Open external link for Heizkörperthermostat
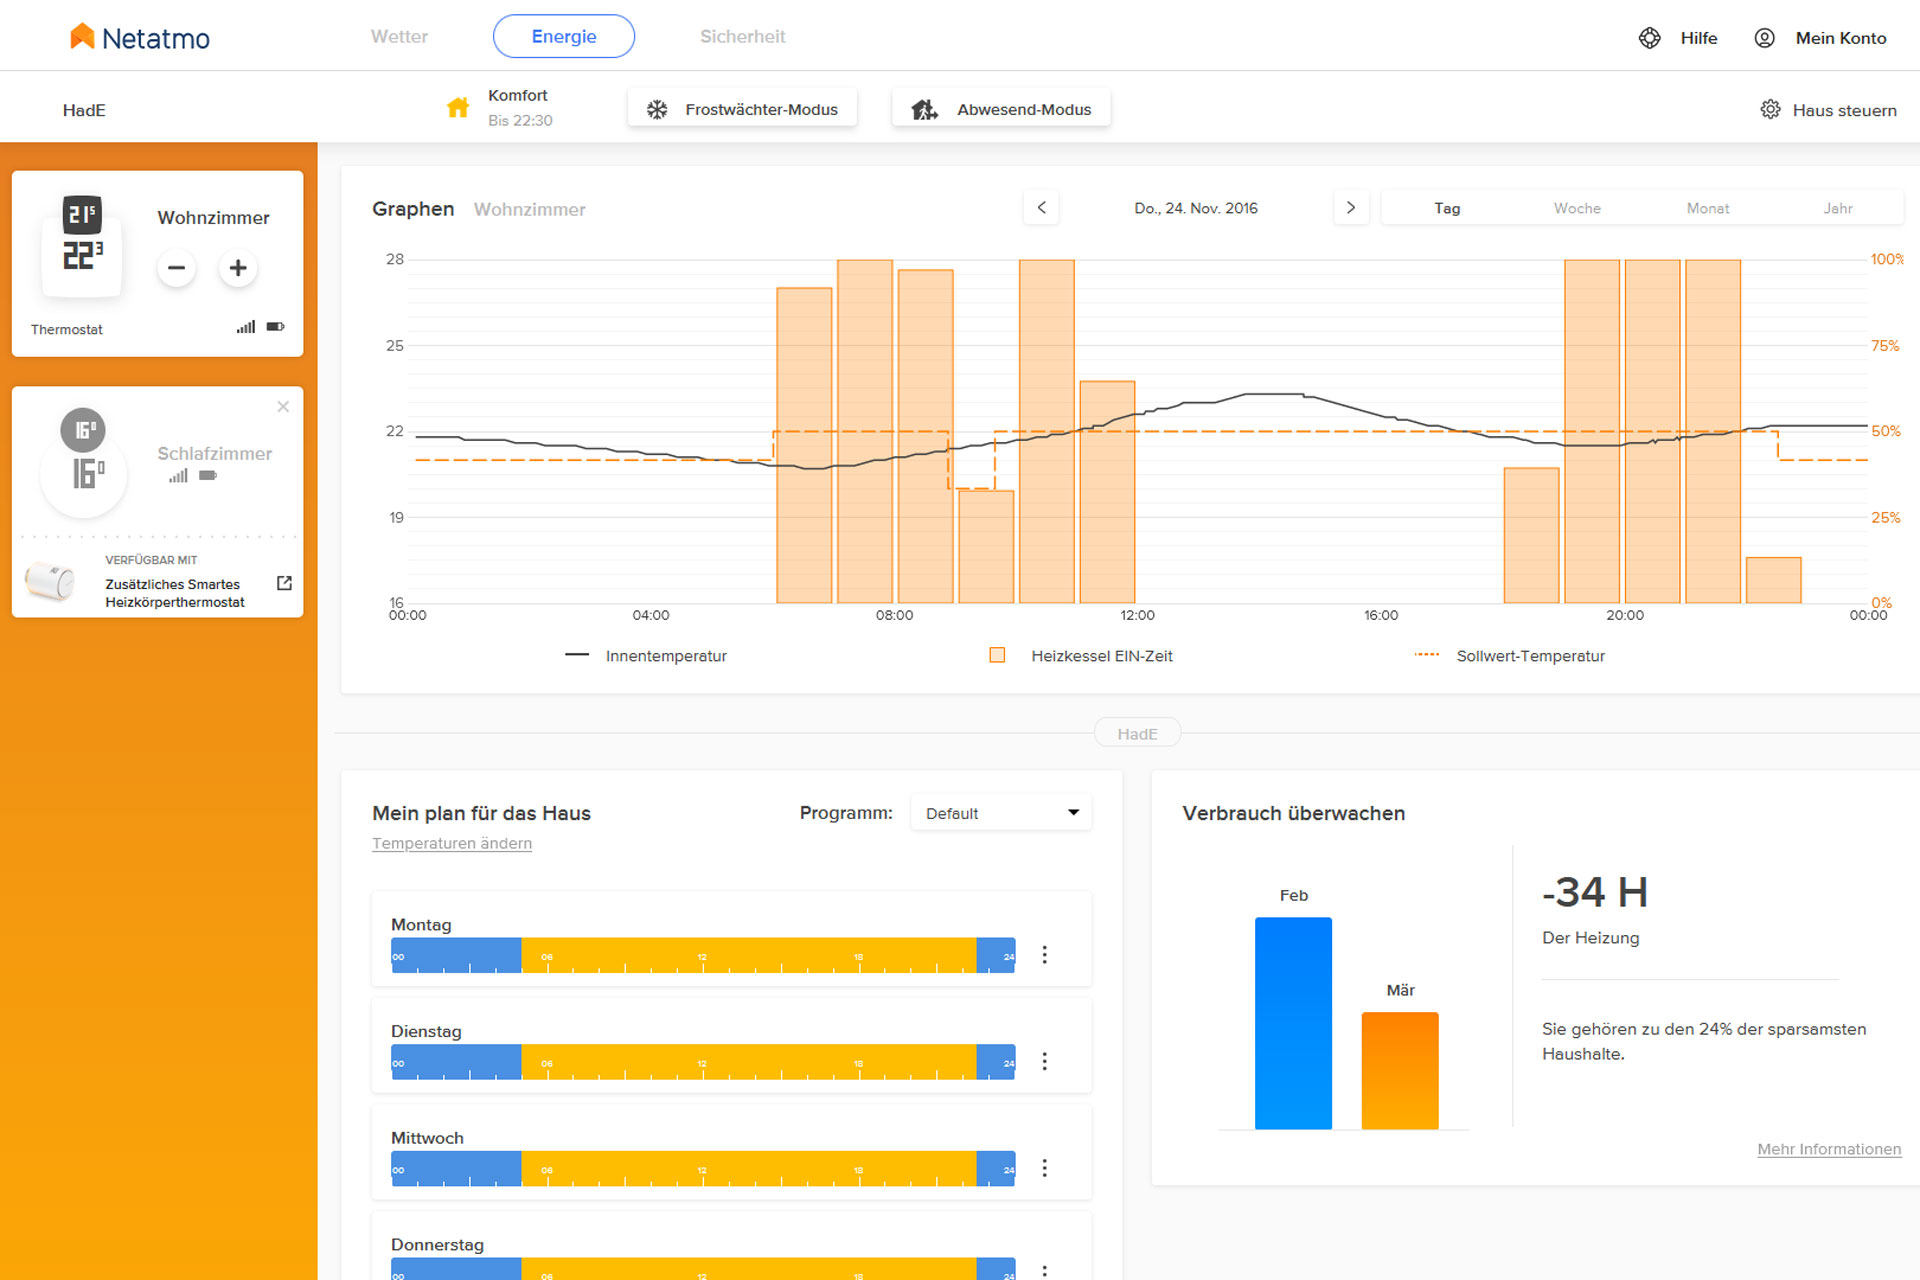 coord(284,583)
